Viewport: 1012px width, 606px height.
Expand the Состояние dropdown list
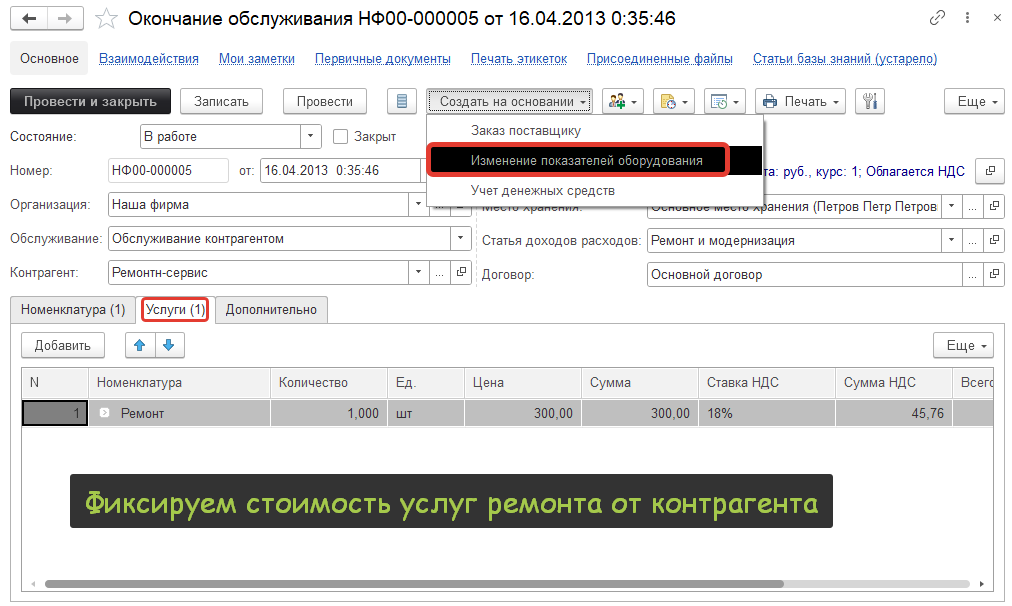tap(311, 136)
